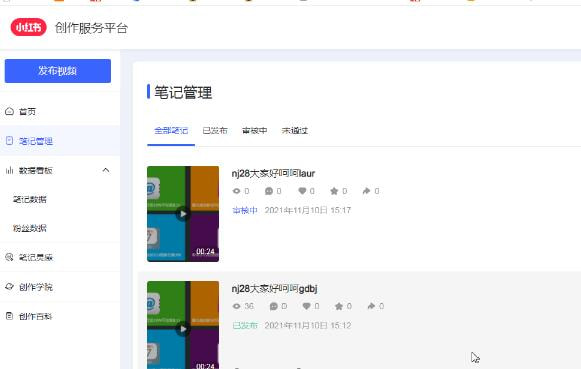Click heart likes icon of gdbj note
The width and height of the screenshot is (581, 369).
click(x=306, y=306)
